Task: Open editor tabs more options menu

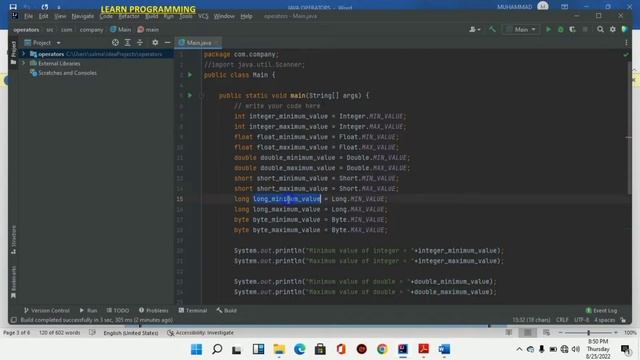Action: (x=626, y=42)
